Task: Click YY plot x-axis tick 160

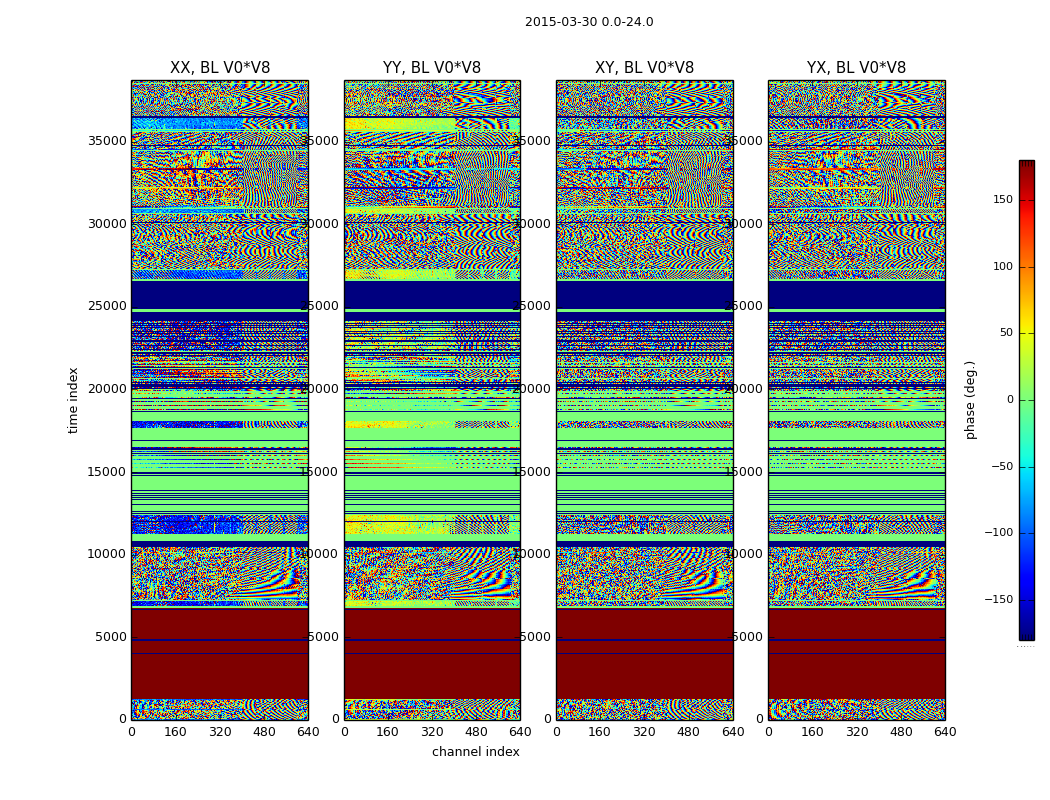Action: coord(388,732)
